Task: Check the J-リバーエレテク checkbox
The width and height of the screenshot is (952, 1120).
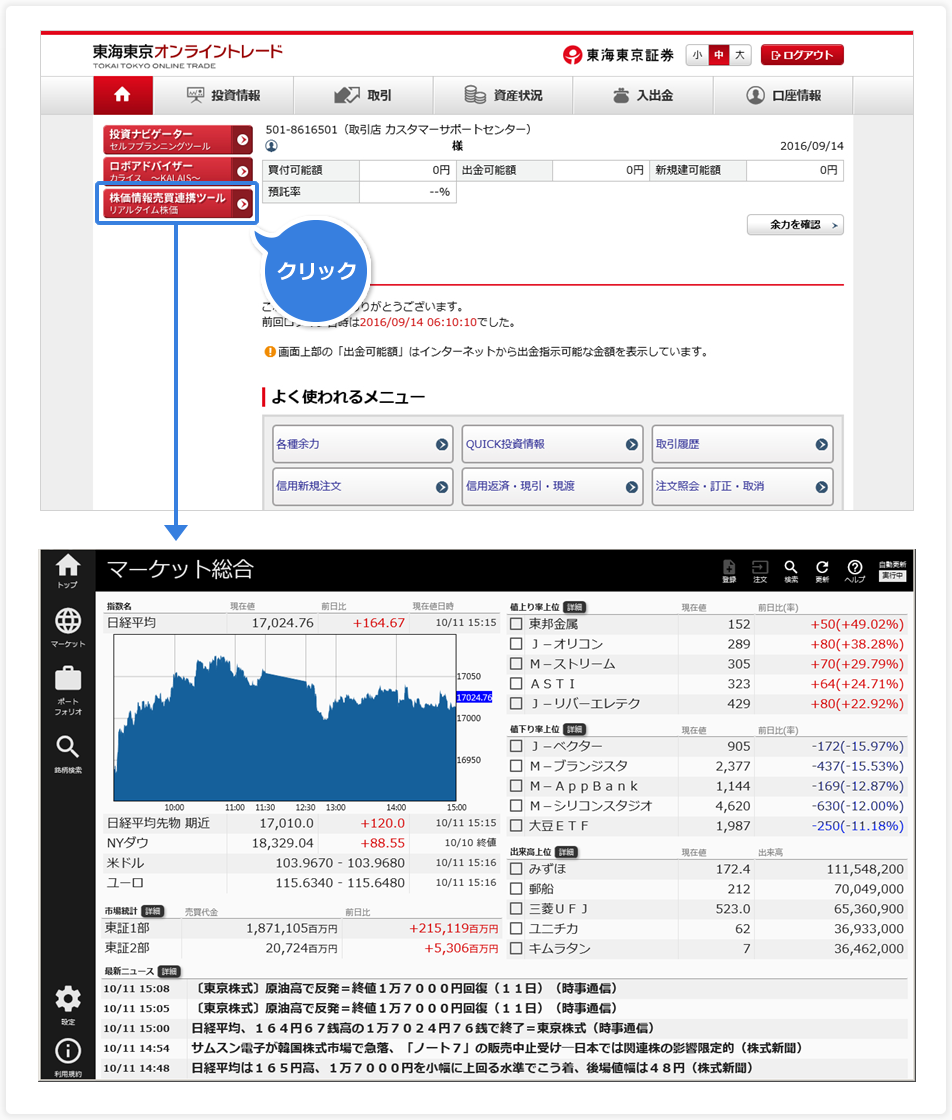Action: click(x=516, y=704)
